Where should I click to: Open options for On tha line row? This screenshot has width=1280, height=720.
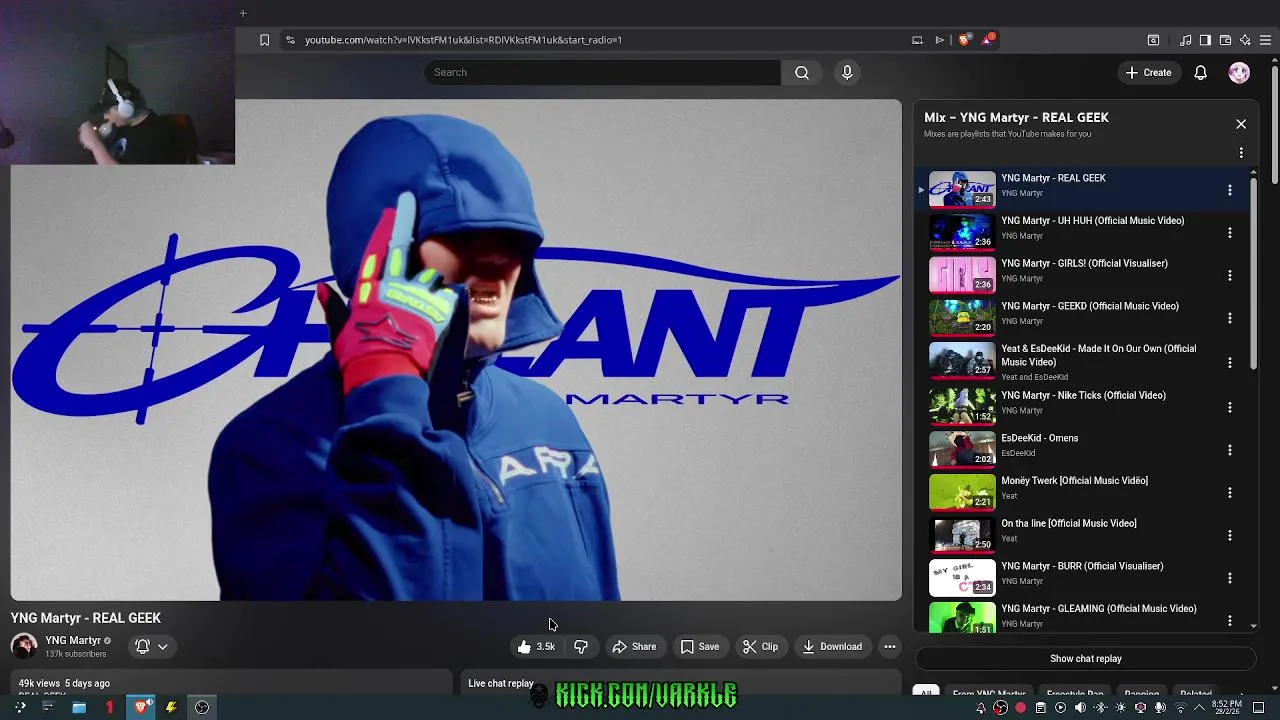click(x=1229, y=535)
